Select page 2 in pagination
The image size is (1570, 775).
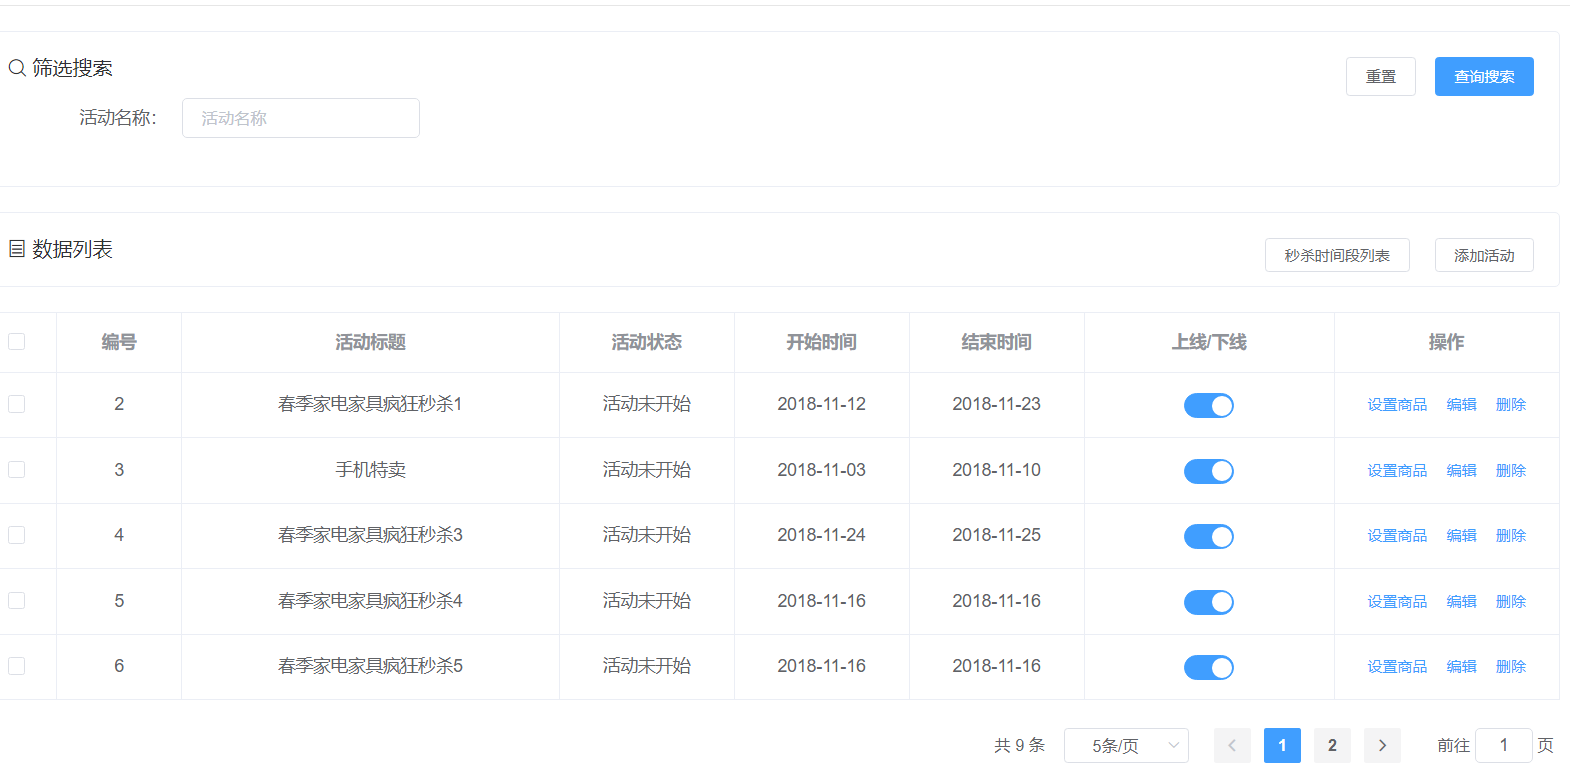pos(1332,745)
